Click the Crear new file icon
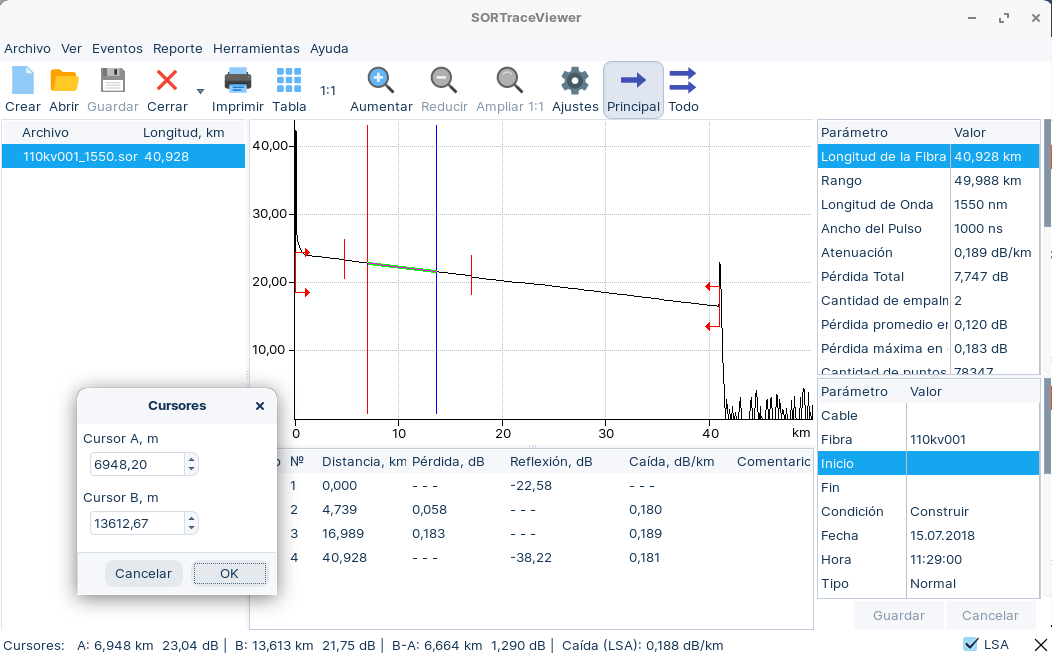Viewport: 1052px width, 658px height. tap(22, 81)
